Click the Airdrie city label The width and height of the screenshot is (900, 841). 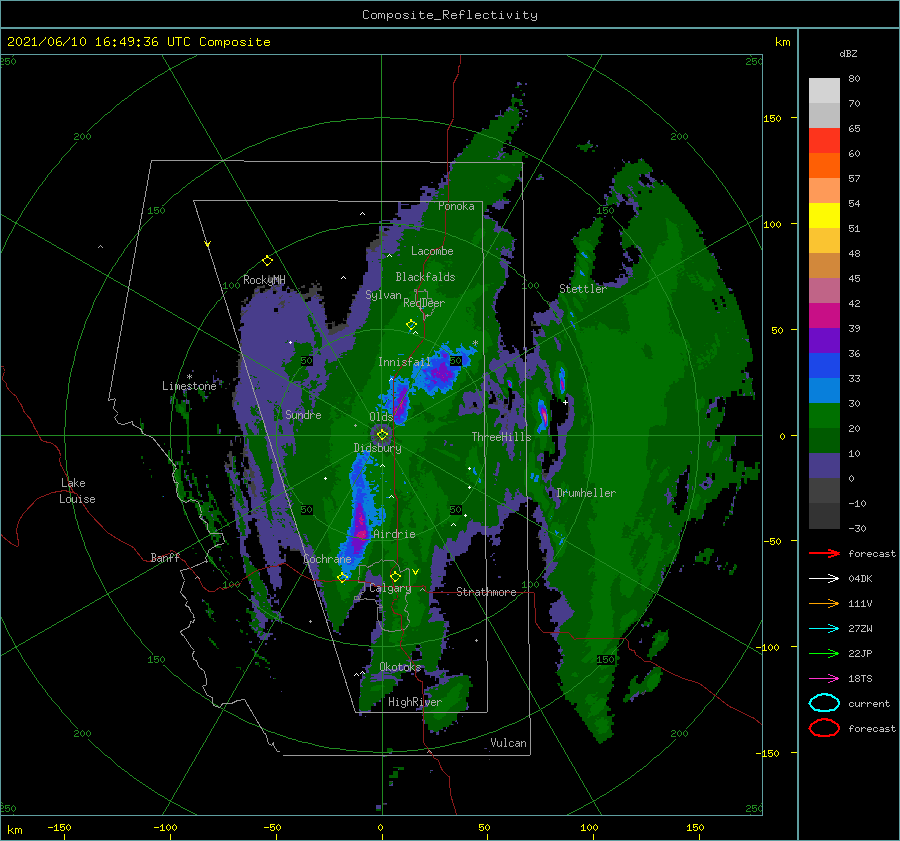click(x=394, y=534)
